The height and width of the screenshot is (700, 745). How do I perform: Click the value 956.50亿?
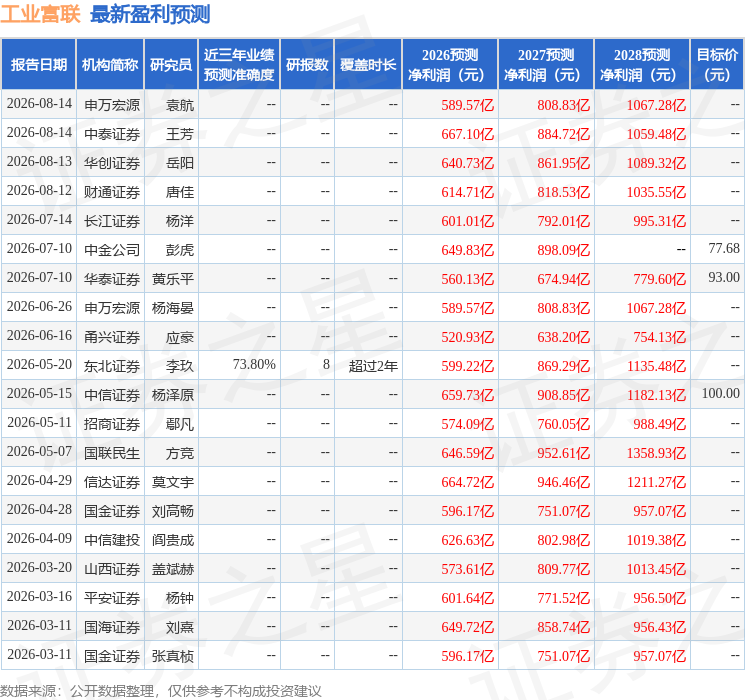coord(659,598)
